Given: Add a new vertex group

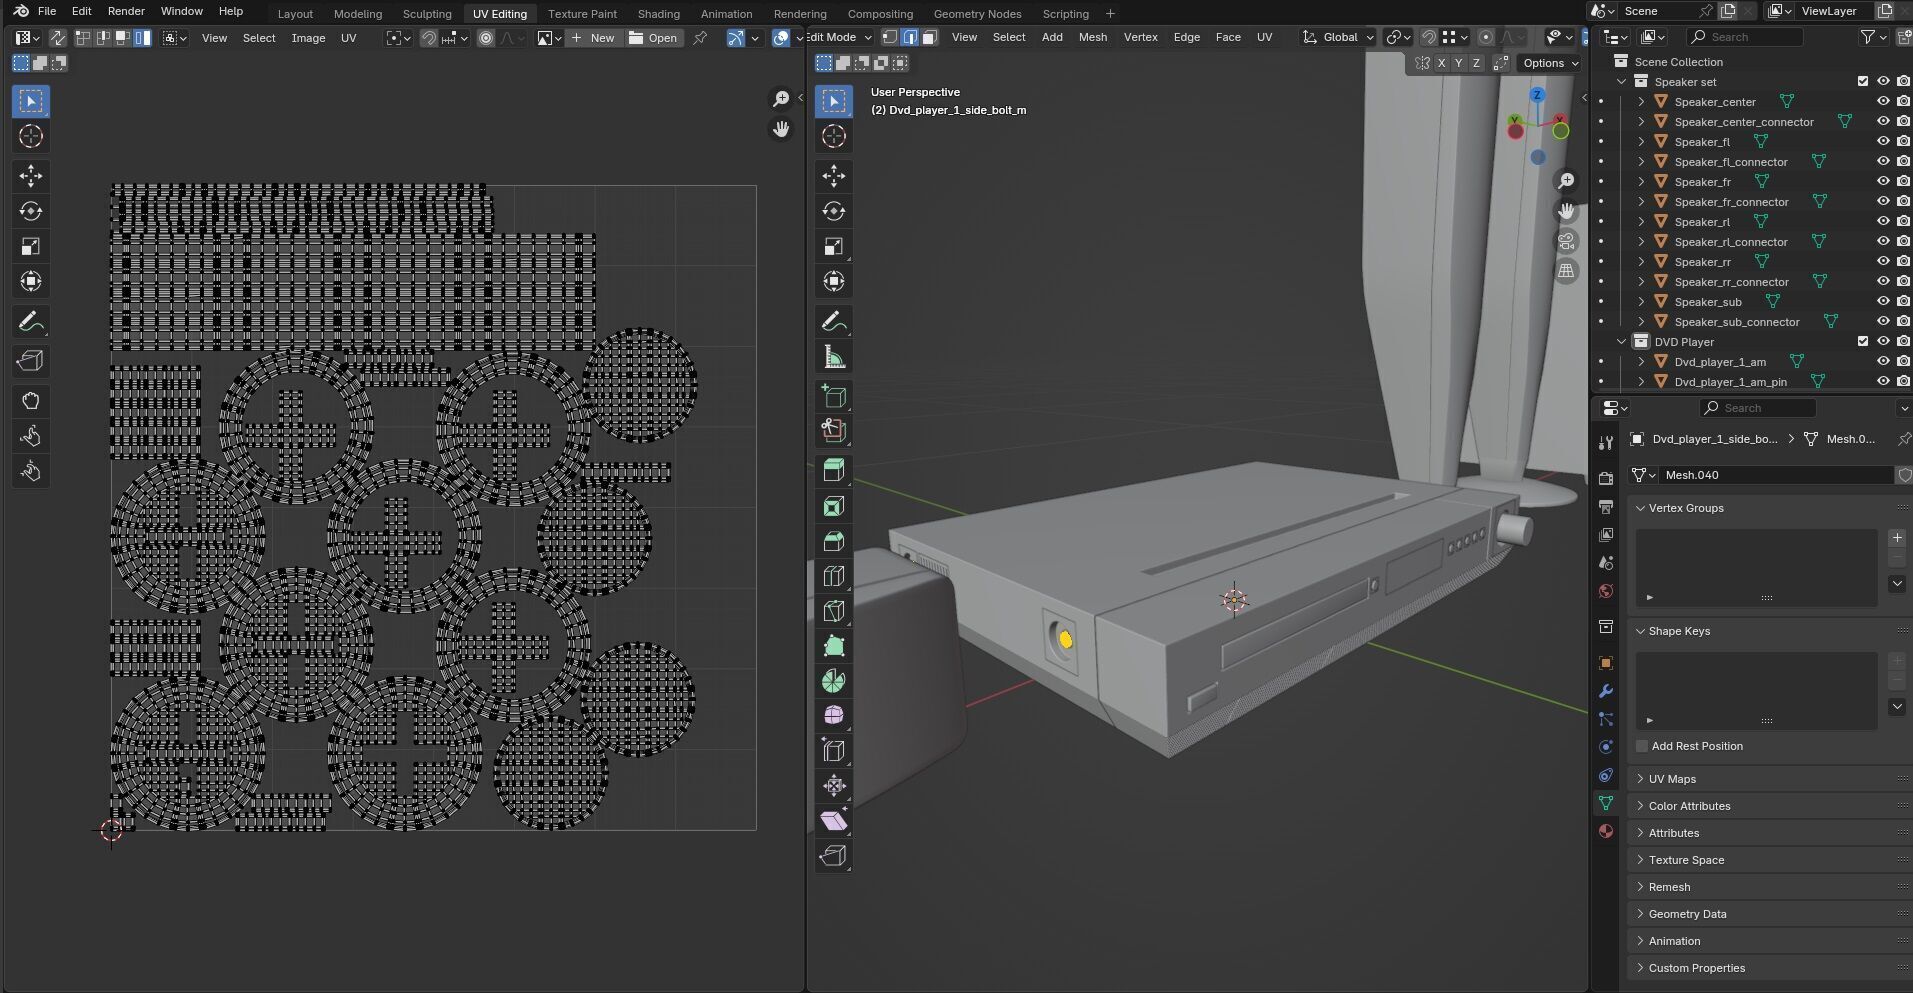Looking at the screenshot, I should 1897,538.
